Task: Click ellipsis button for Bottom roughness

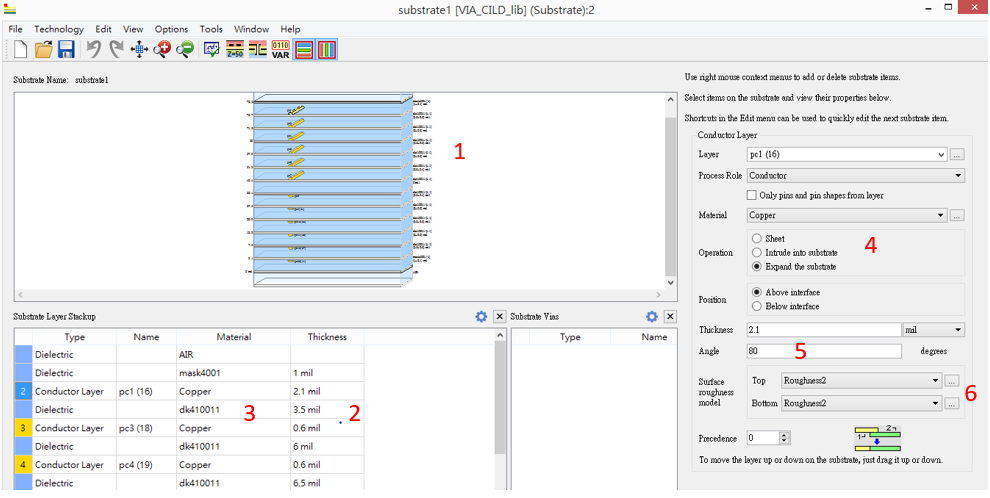Action: coord(952,403)
